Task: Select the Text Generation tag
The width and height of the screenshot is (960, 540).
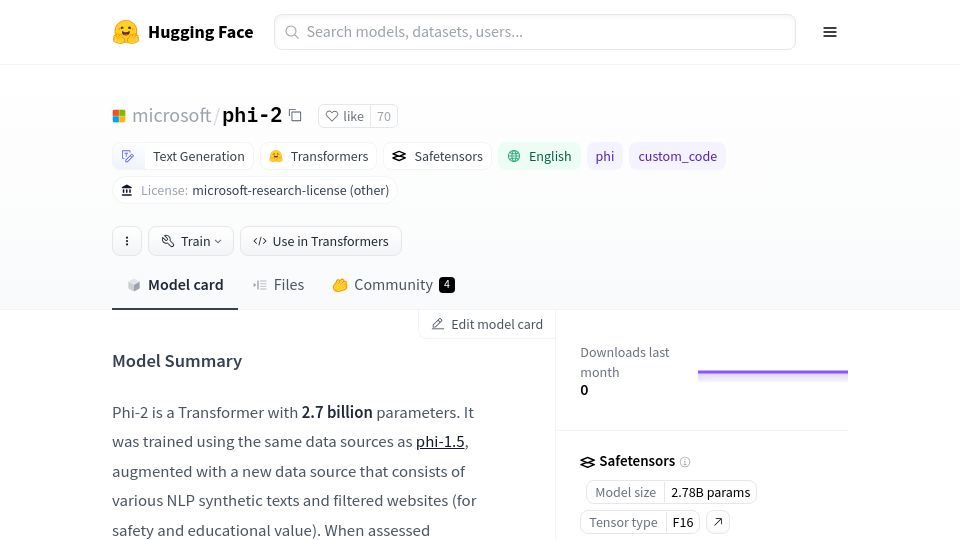Action: click(x=183, y=156)
